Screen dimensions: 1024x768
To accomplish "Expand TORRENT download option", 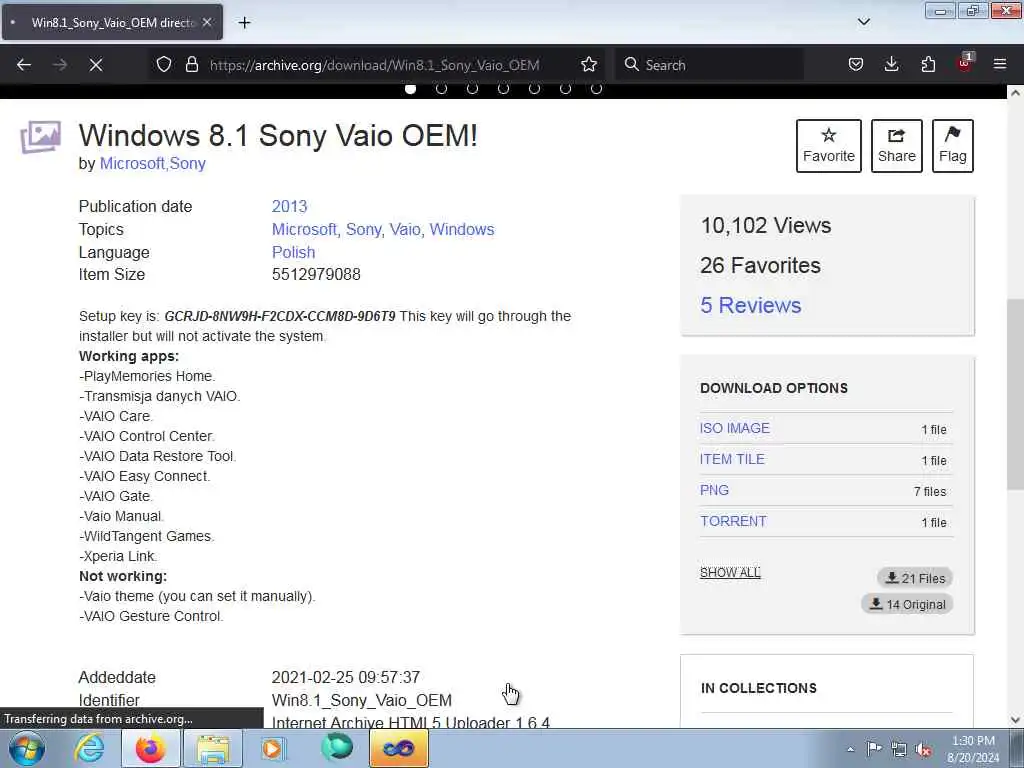I will (733, 521).
